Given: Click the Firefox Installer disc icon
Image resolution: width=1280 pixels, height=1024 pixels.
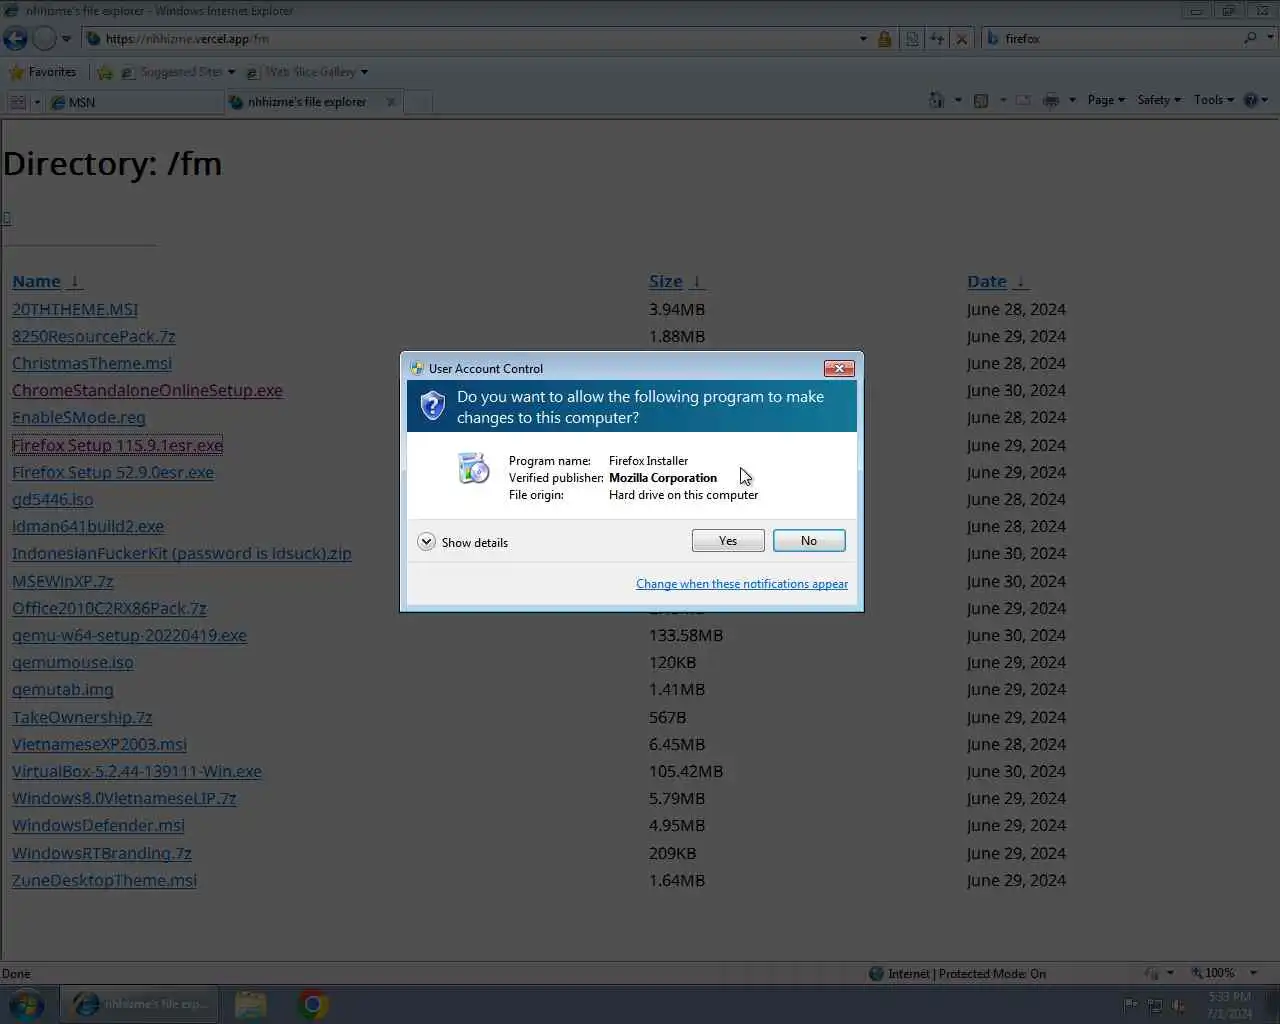Looking at the screenshot, I should point(473,468).
